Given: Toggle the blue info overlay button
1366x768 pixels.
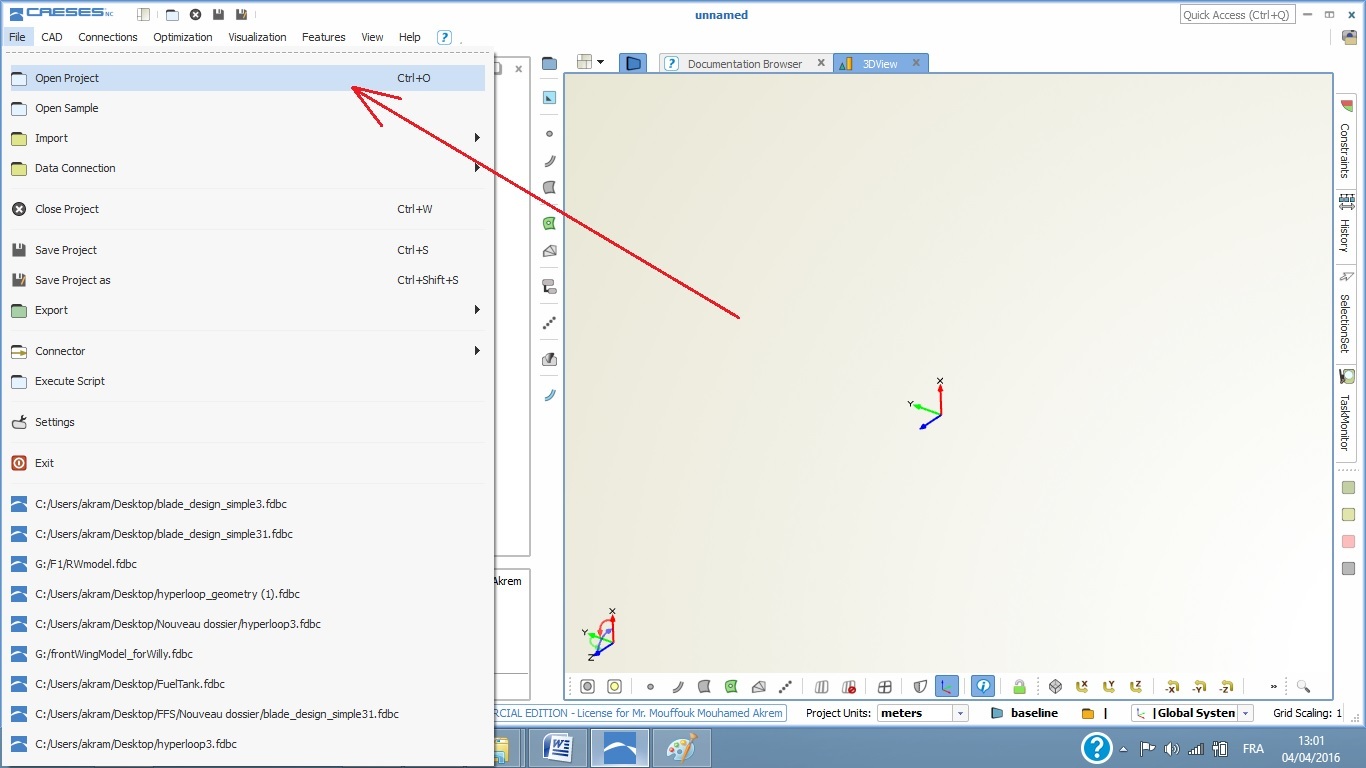Looking at the screenshot, I should pos(983,687).
